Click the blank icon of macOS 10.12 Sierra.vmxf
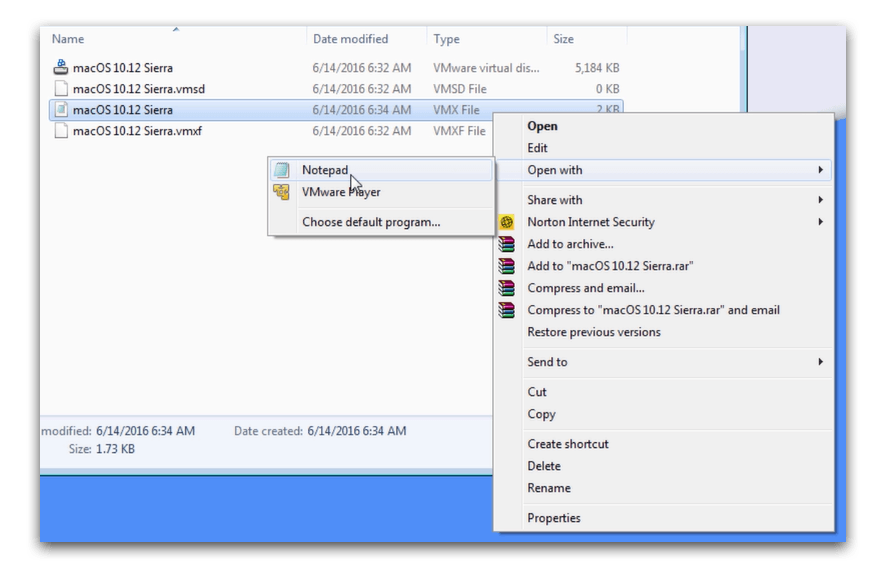This screenshot has width=887, height=568. (61, 131)
